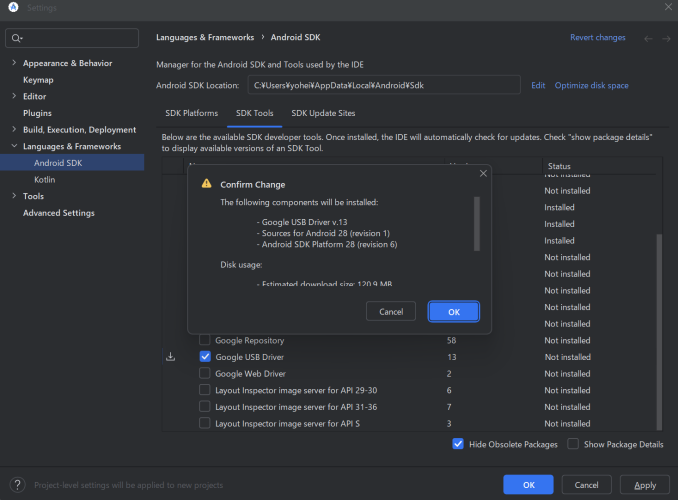Expand Build, Execution, Deployment section
The image size is (678, 500).
tap(14, 129)
